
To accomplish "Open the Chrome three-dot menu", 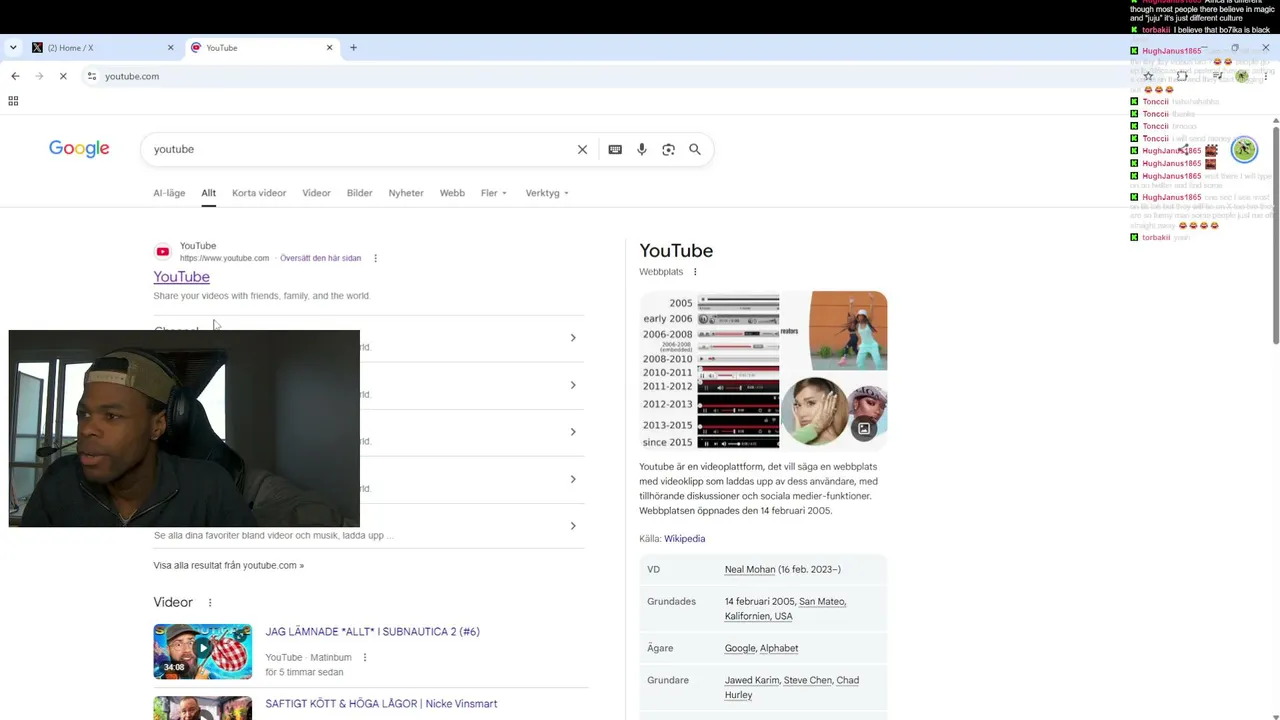I will 1266,76.
